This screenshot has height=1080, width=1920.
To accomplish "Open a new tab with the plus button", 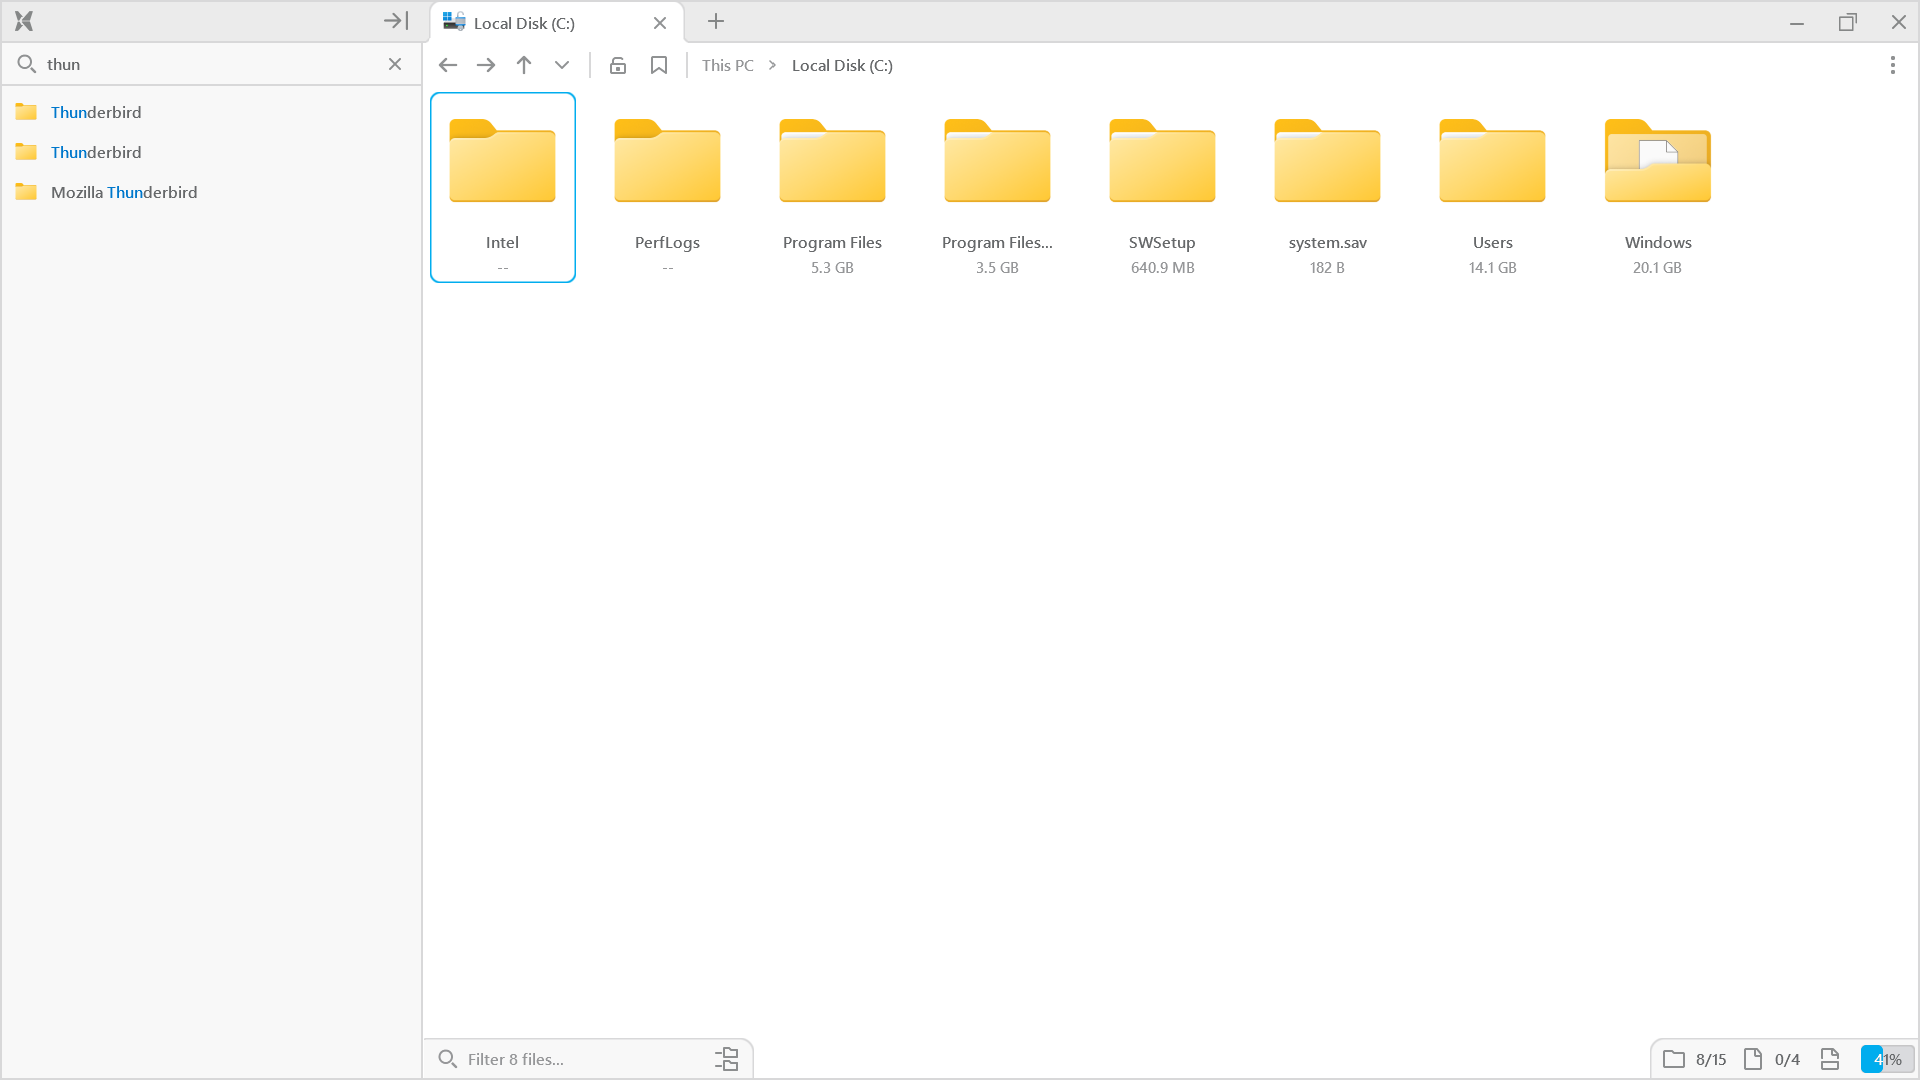I will (x=715, y=21).
